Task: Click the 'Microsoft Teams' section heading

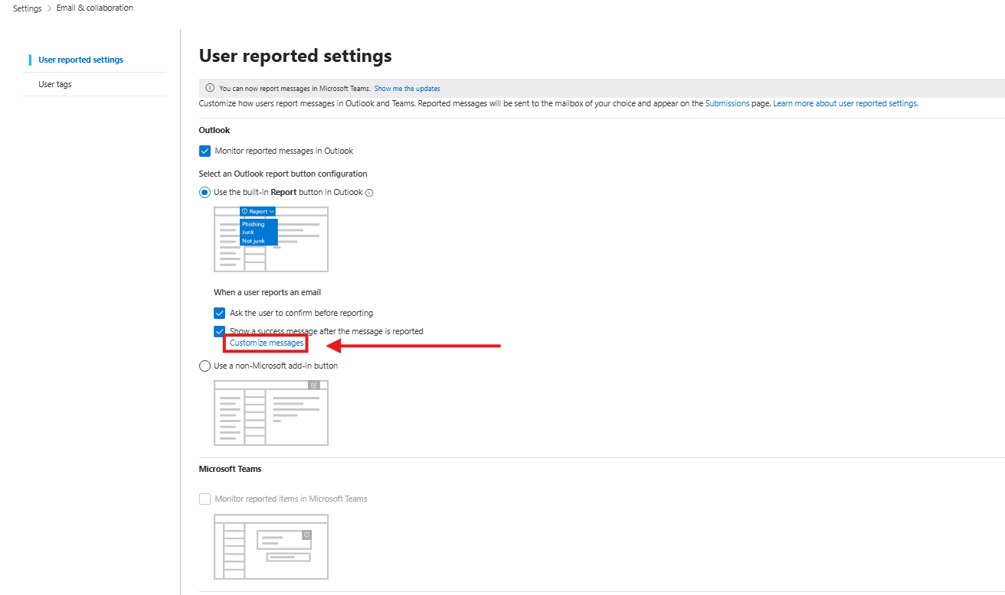Action: point(230,469)
